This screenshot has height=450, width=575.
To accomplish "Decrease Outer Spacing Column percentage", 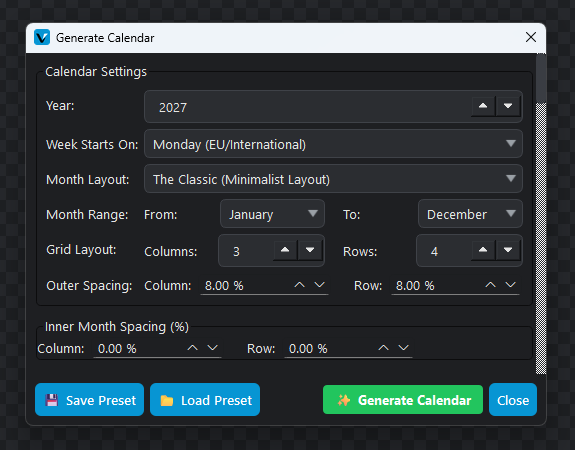I will pyautogui.click(x=320, y=285).
